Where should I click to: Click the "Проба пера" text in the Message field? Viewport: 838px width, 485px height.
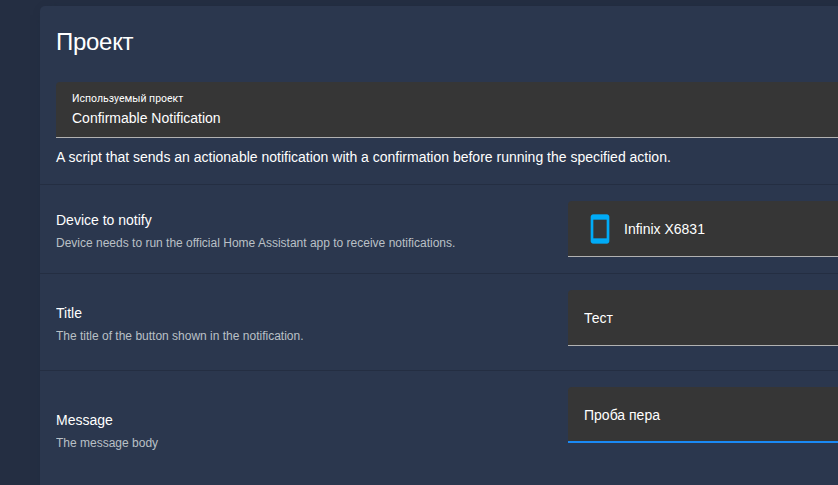[x=622, y=415]
